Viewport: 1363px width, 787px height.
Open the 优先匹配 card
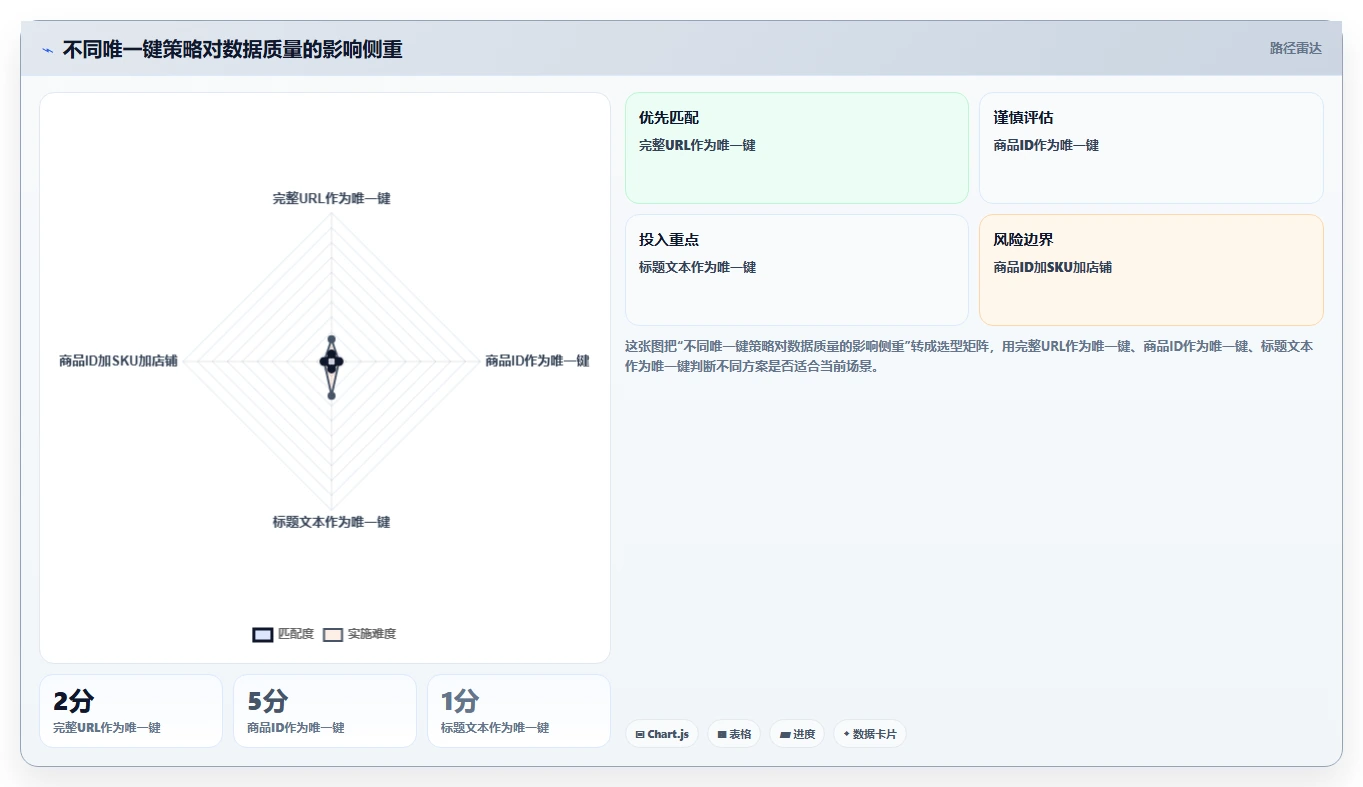pyautogui.click(x=797, y=148)
